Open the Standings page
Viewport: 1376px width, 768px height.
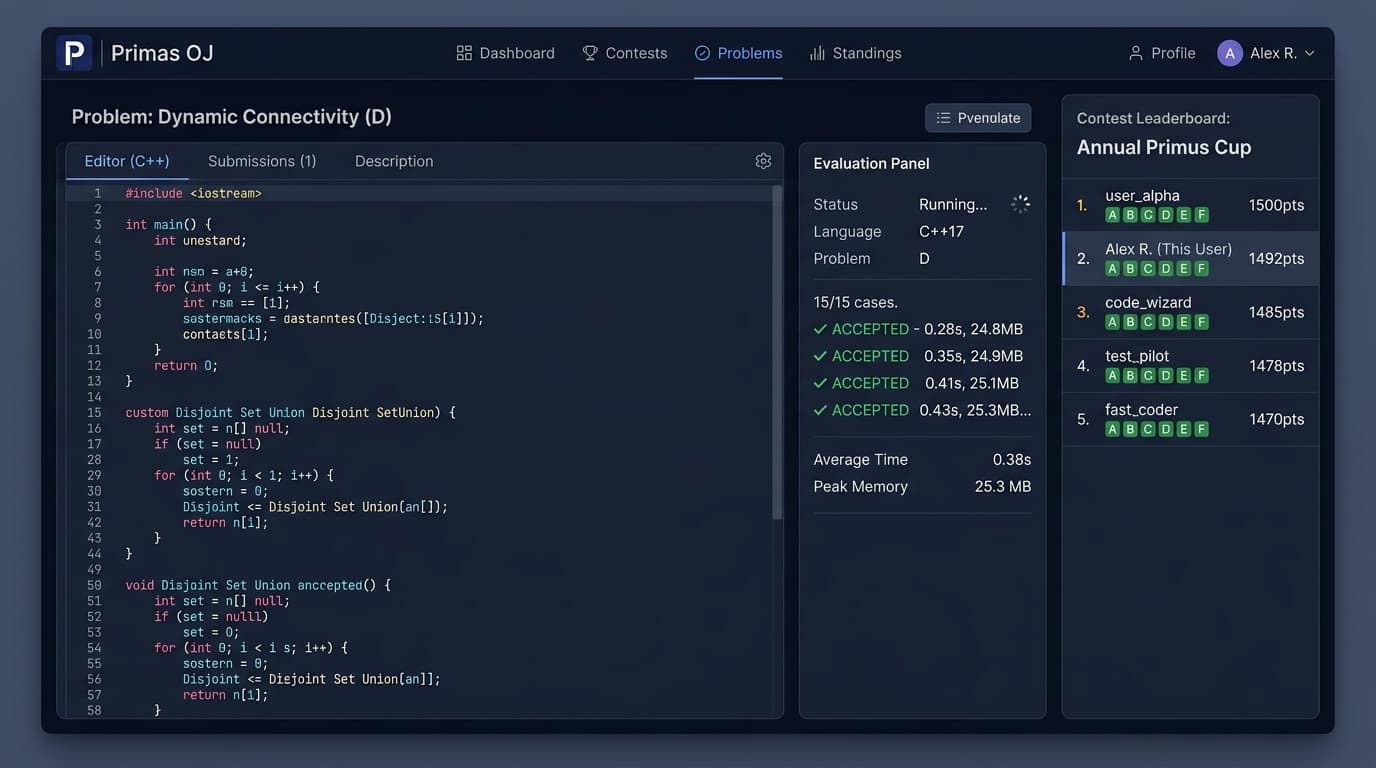[856, 53]
